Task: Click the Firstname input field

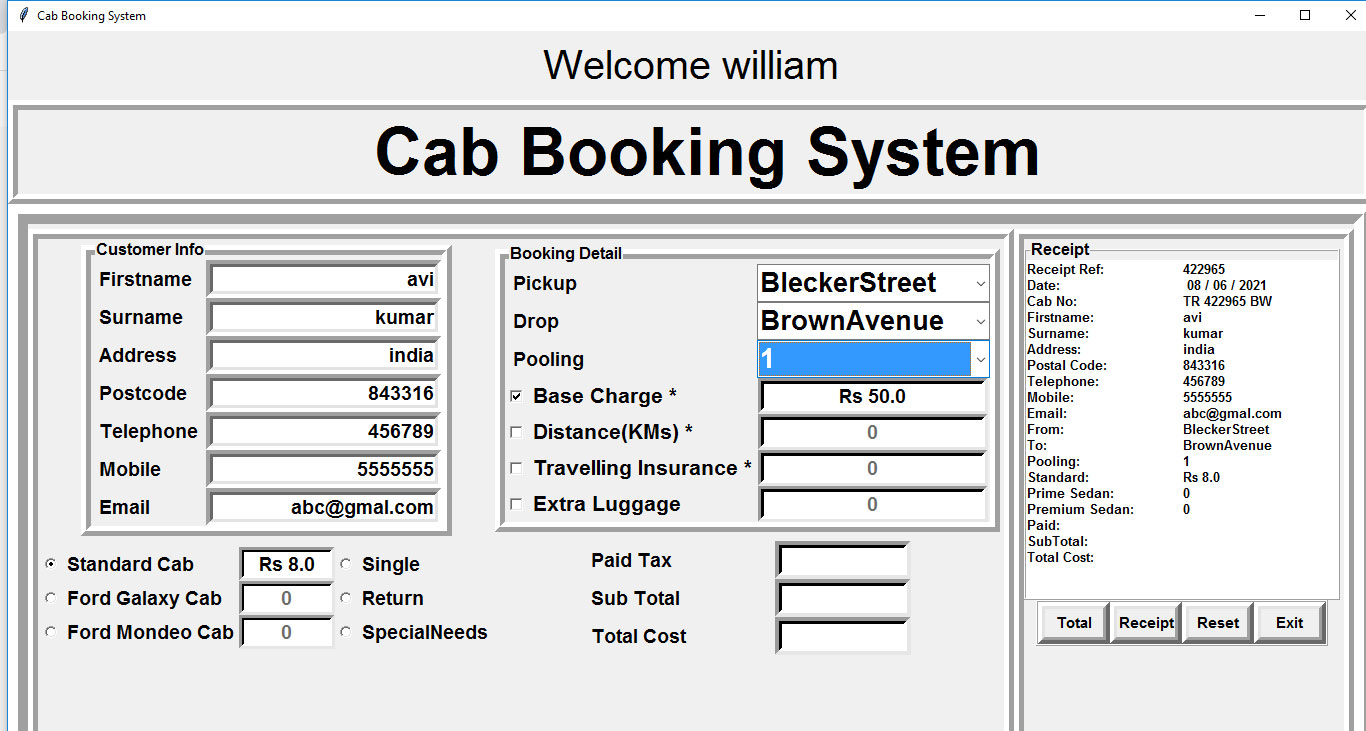Action: point(322,280)
